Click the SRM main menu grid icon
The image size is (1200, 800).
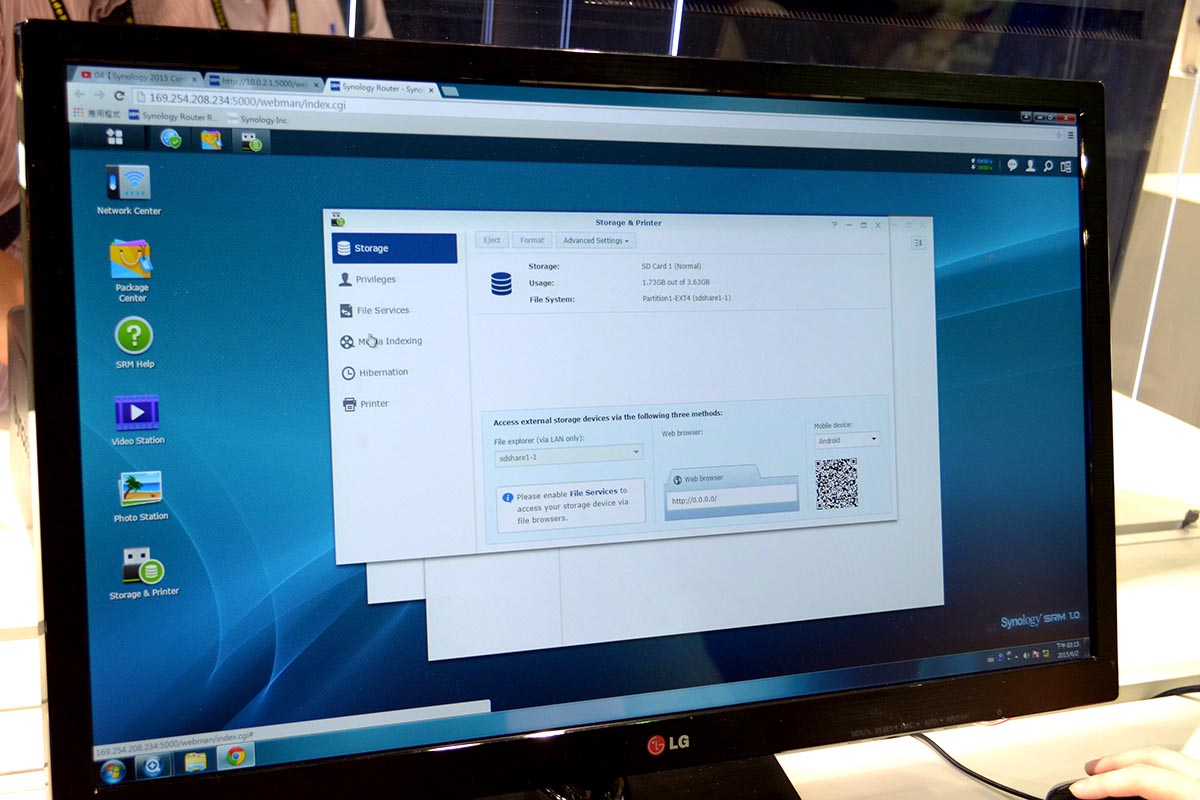click(115, 137)
